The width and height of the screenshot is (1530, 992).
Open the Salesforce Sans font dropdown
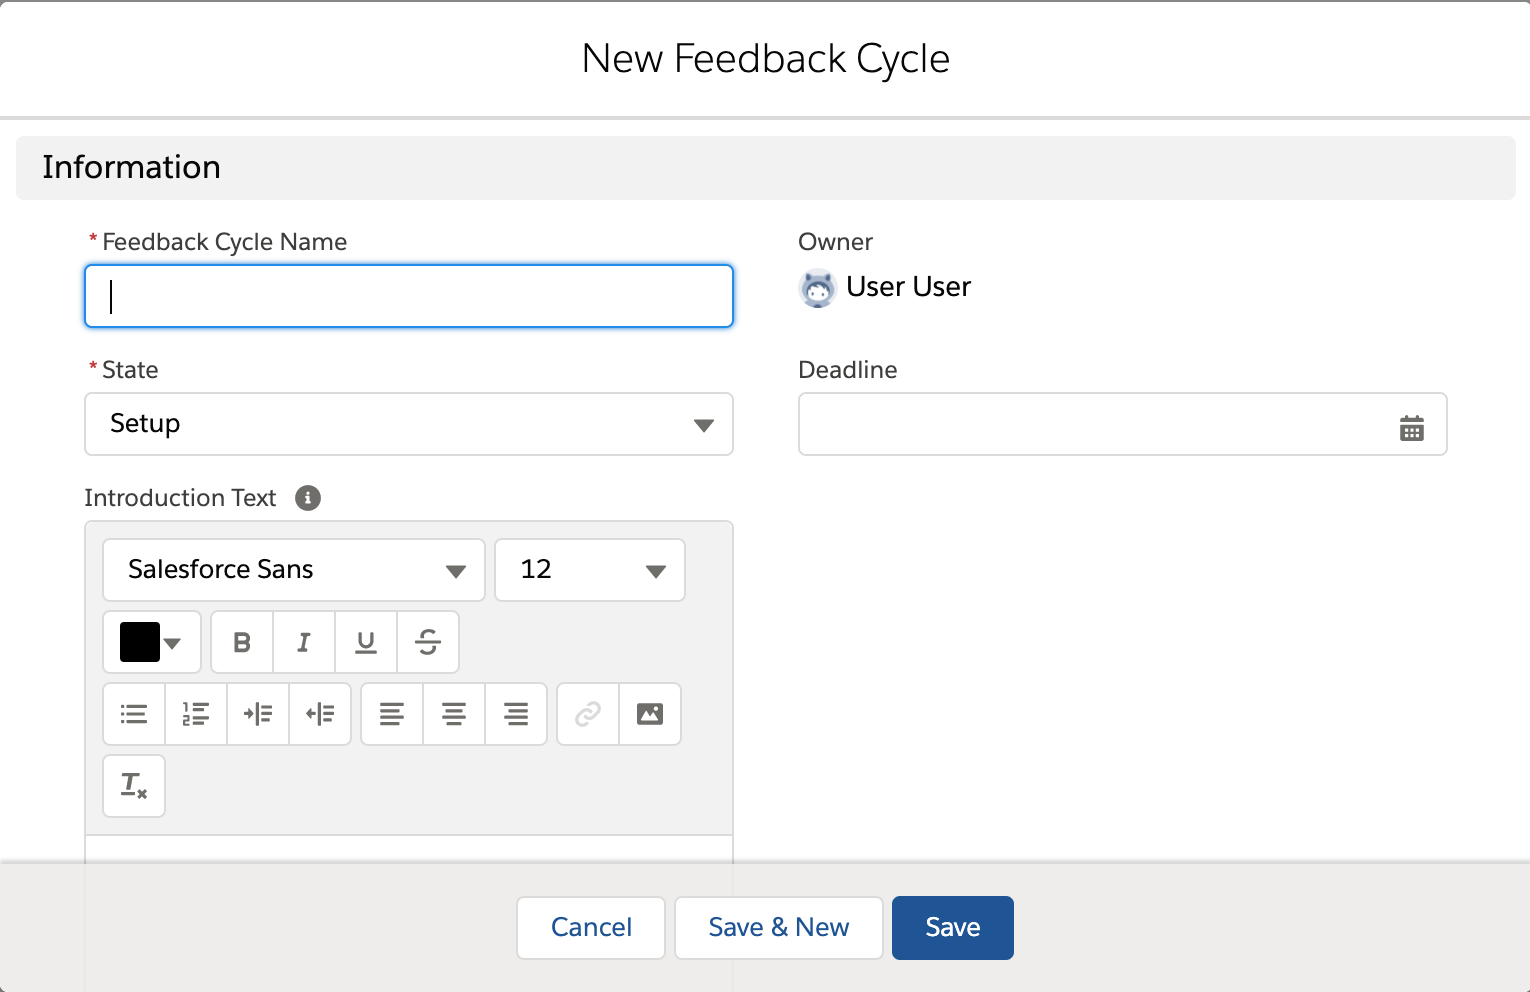294,570
